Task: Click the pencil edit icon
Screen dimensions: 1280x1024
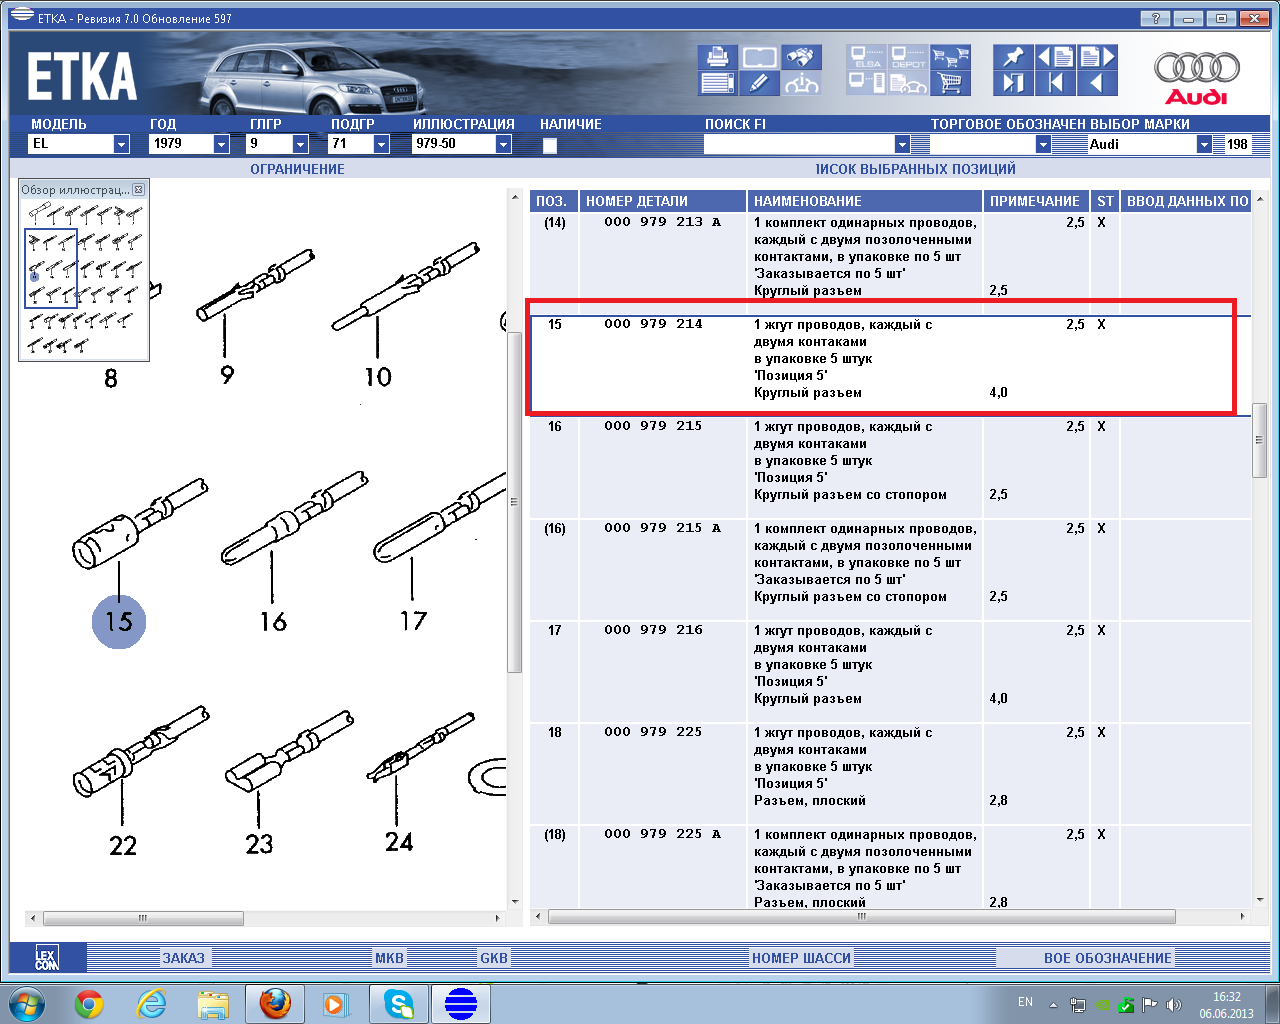Action: [759, 83]
